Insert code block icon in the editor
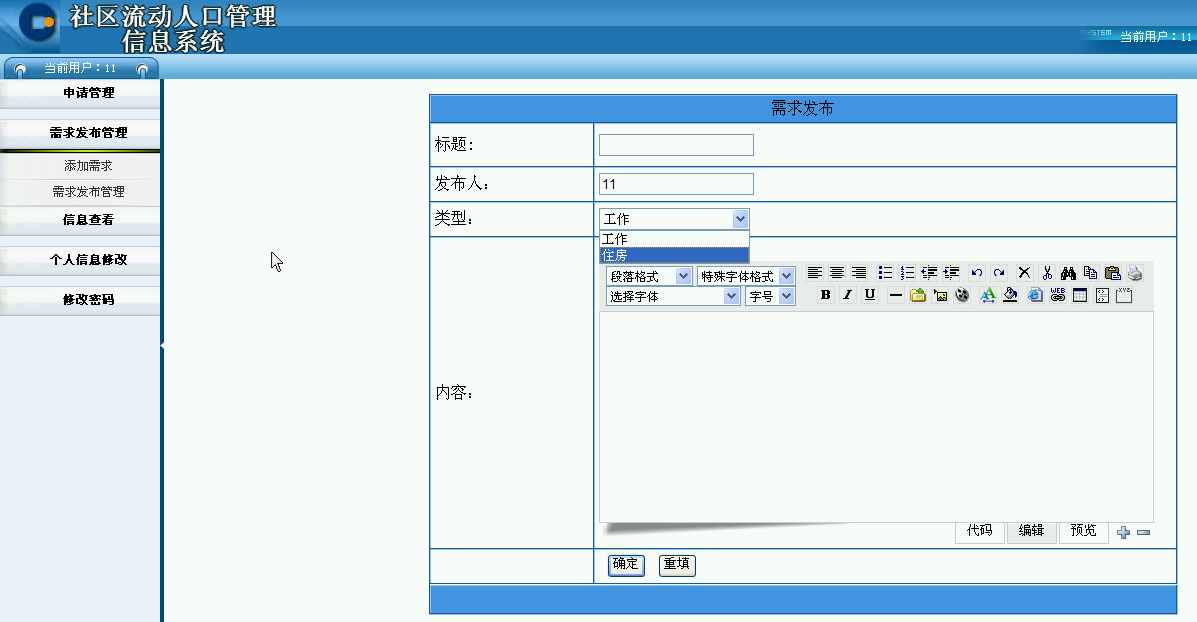 pyautogui.click(x=1102, y=295)
